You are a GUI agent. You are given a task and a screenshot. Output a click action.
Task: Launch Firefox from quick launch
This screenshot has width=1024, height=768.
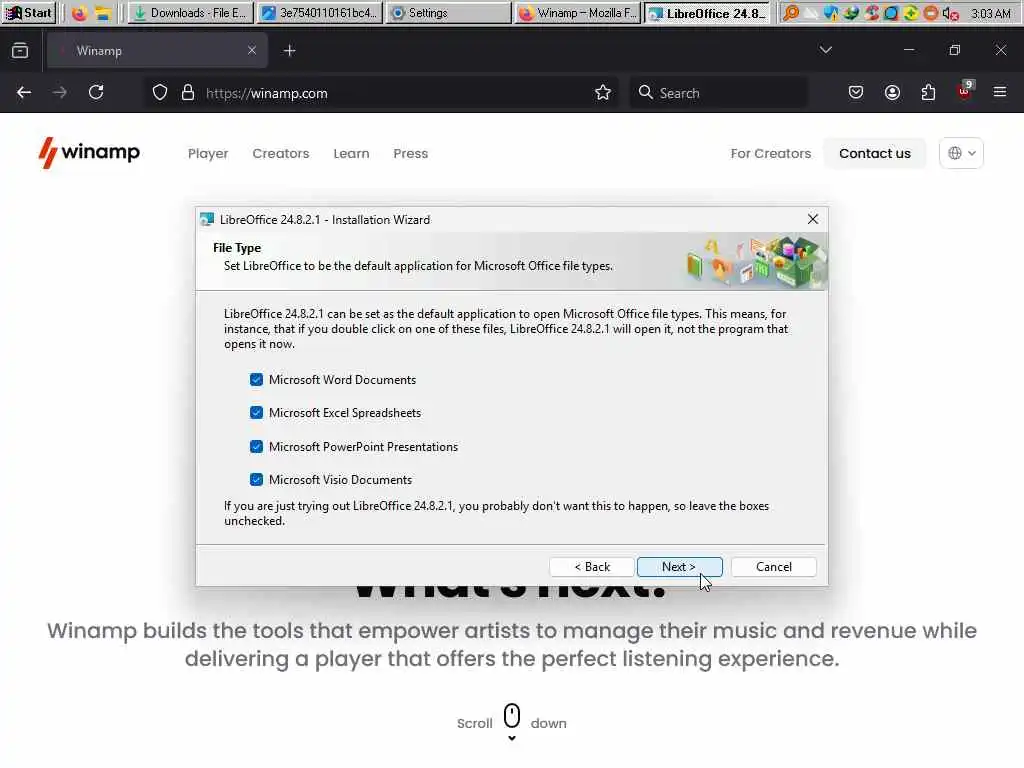point(79,13)
